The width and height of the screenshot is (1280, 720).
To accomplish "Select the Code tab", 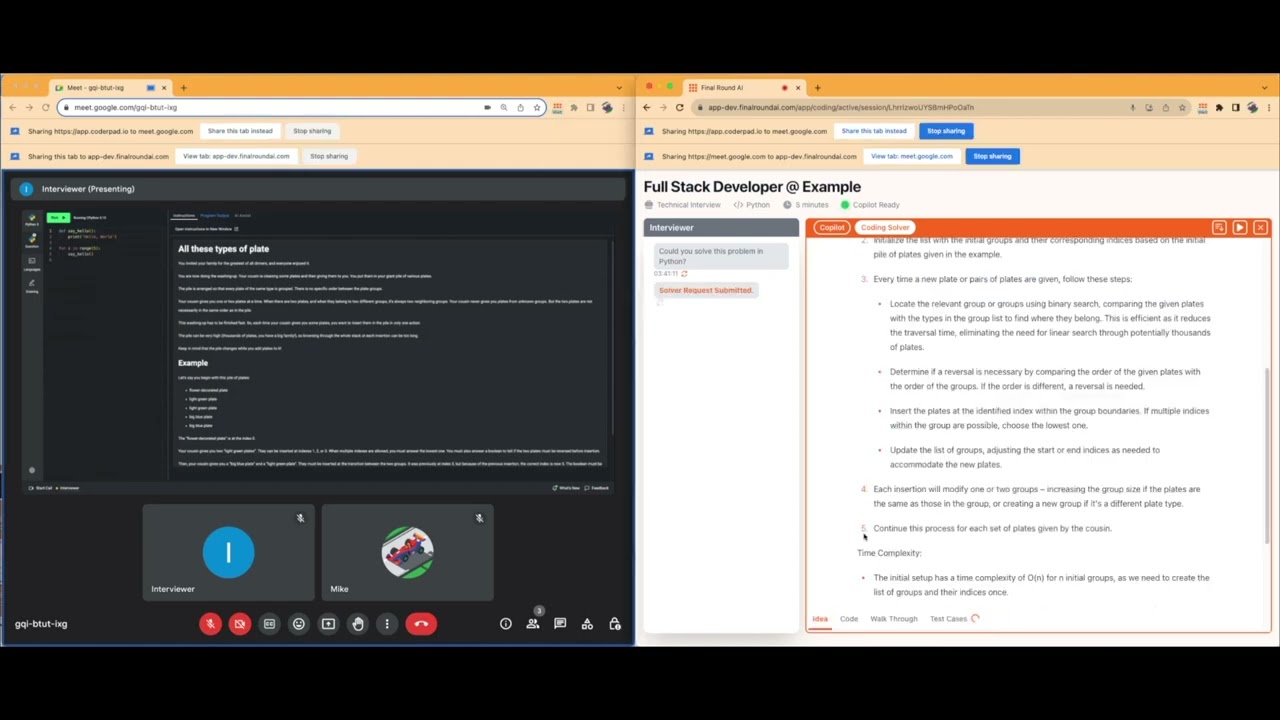I will [x=849, y=619].
